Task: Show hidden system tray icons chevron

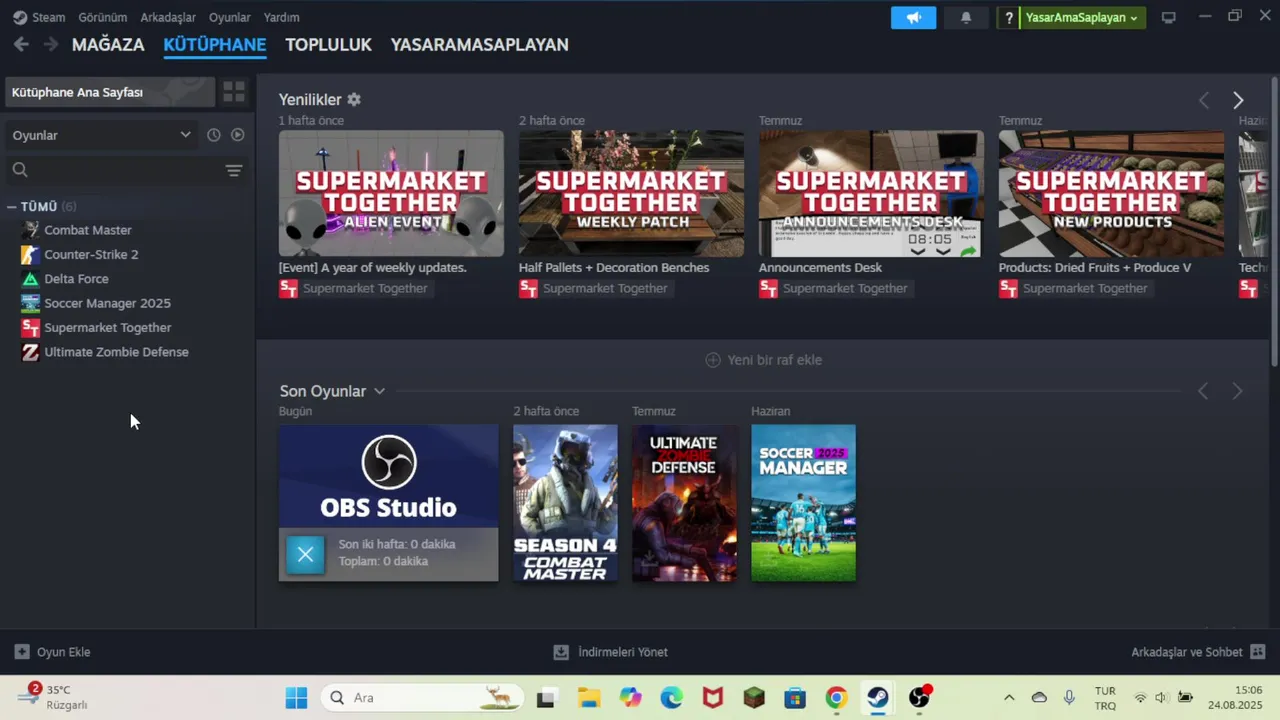Action: tap(1009, 697)
